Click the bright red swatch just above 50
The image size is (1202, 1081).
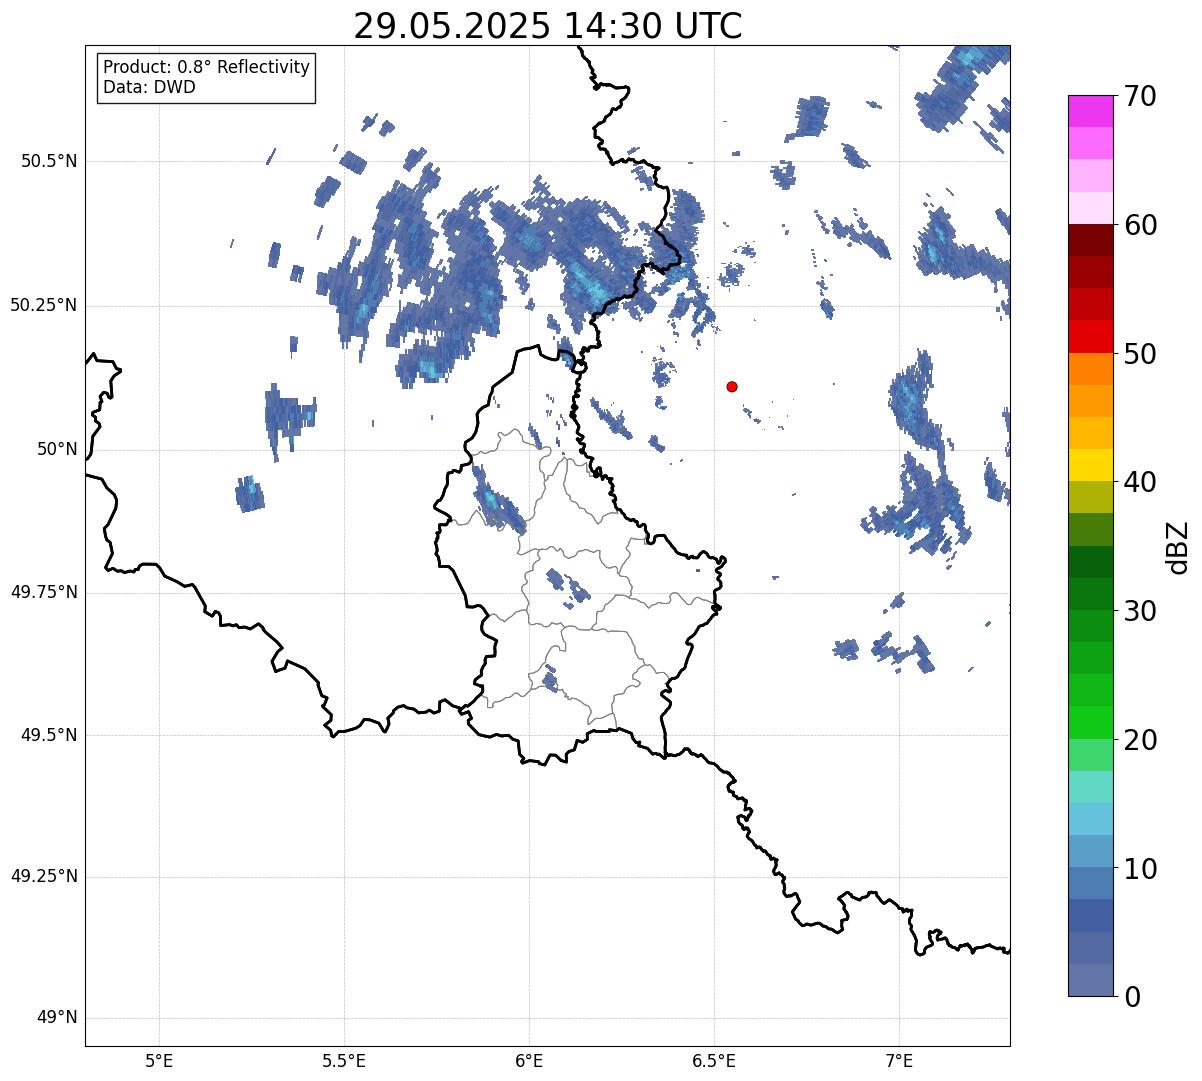(x=1091, y=336)
